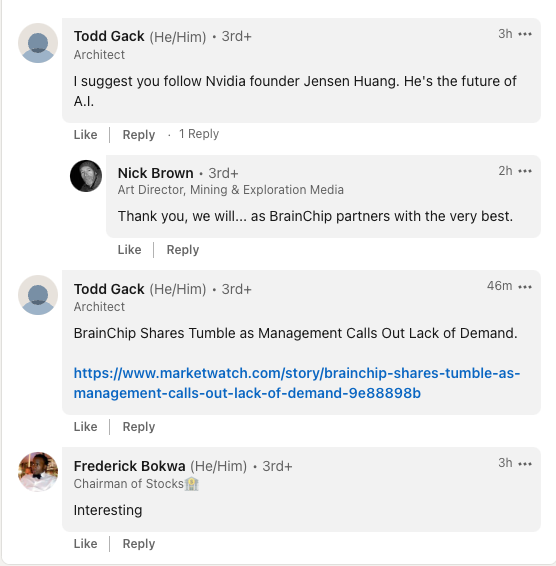This screenshot has height=566, width=556.
Task: Open Frederick Bokwa's name link
Action: [130, 466]
